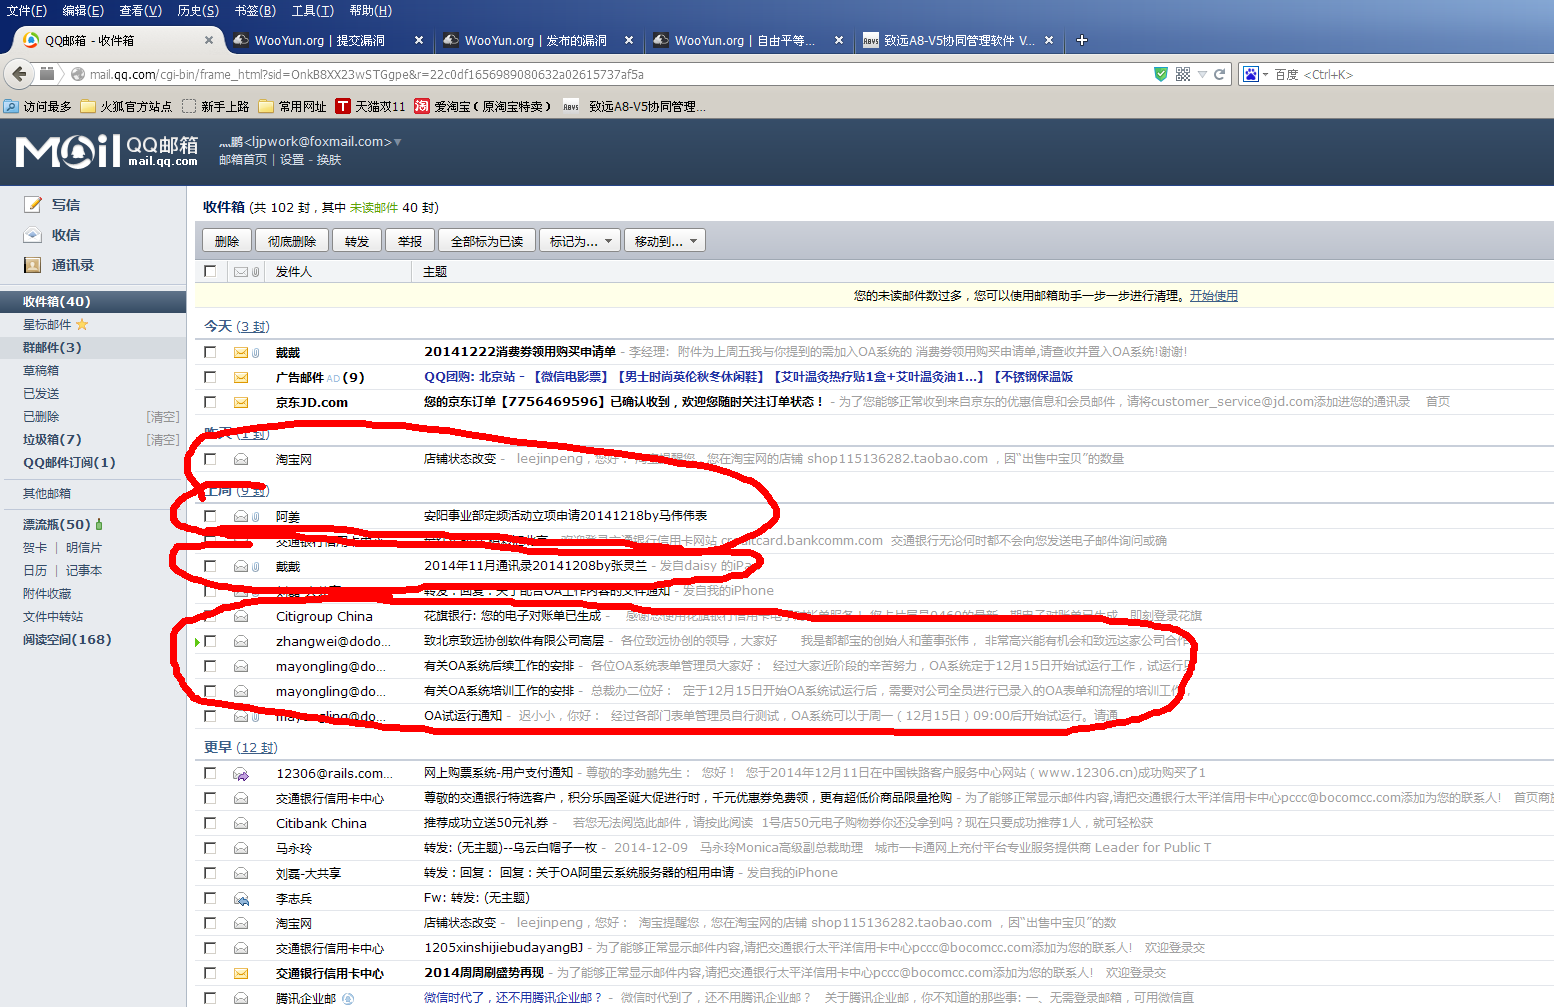Click the green shield security icon
This screenshot has width=1554, height=1007.
[x=1161, y=74]
